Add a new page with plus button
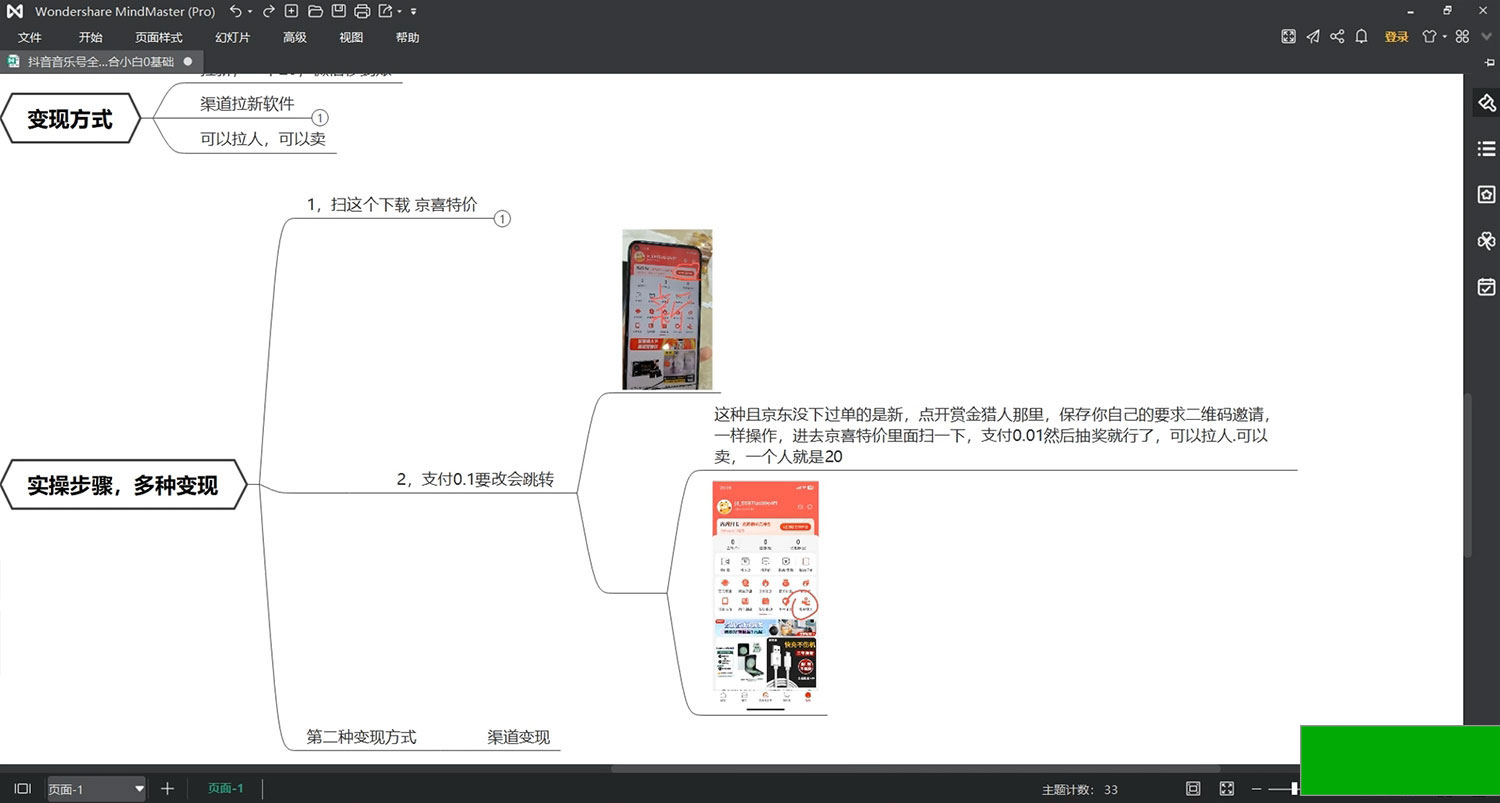The width and height of the screenshot is (1500, 803). tap(168, 788)
